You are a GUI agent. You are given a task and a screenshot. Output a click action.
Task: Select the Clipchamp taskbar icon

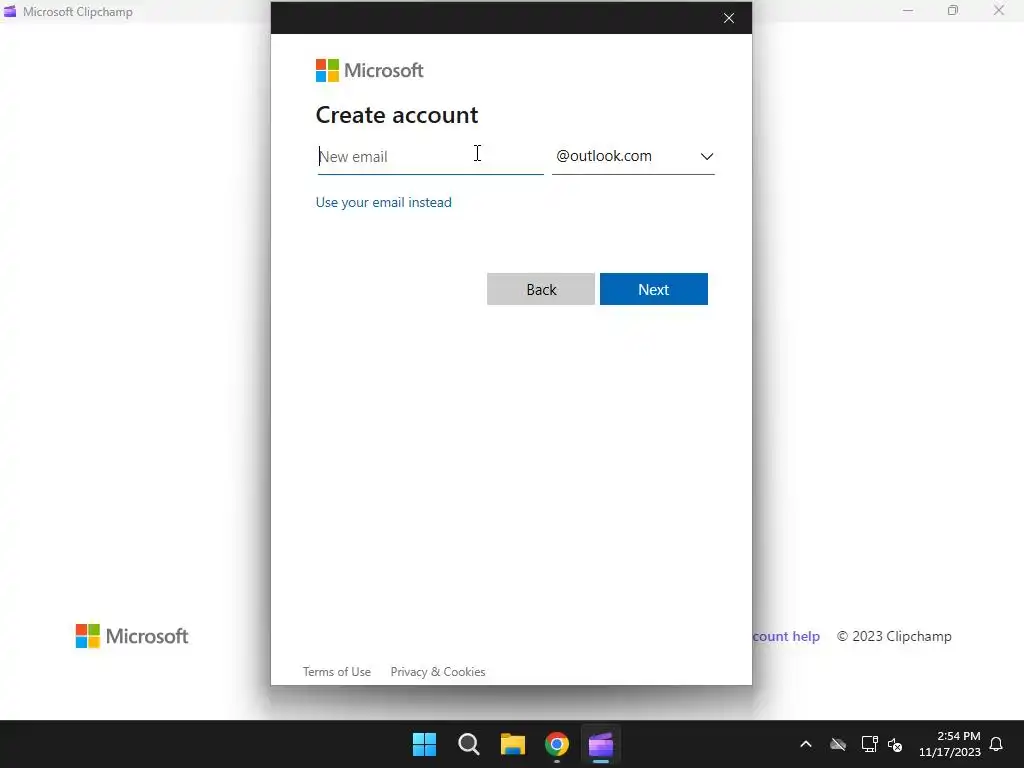point(601,744)
